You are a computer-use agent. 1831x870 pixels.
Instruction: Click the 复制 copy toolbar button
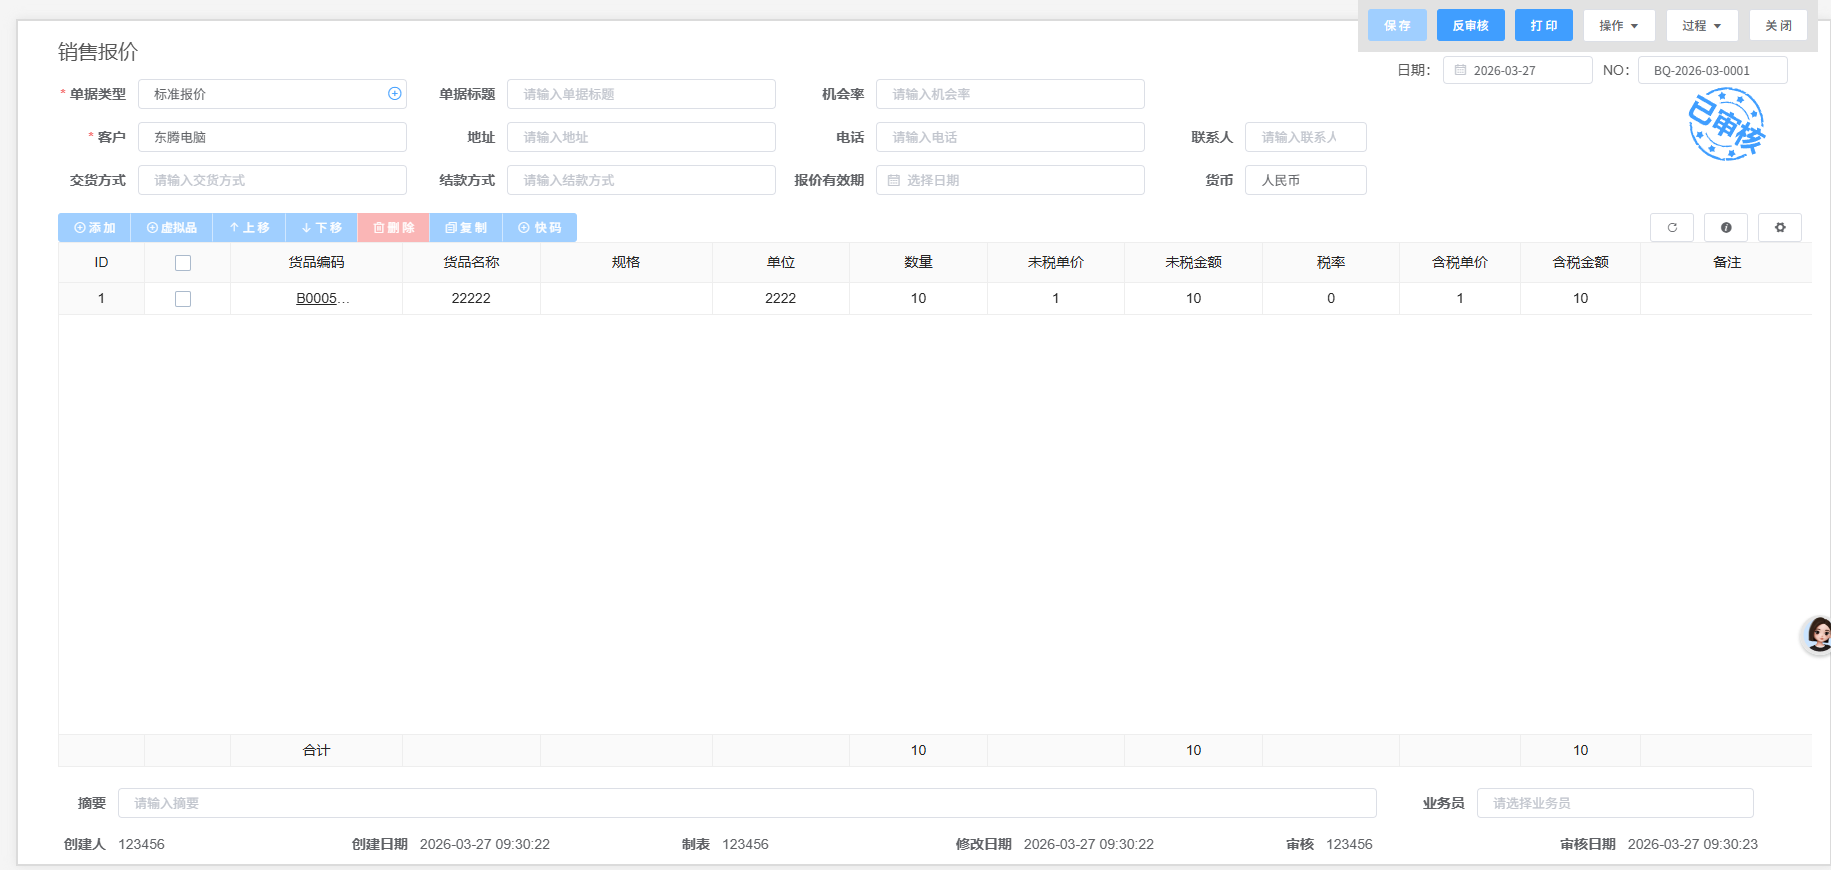tap(466, 228)
